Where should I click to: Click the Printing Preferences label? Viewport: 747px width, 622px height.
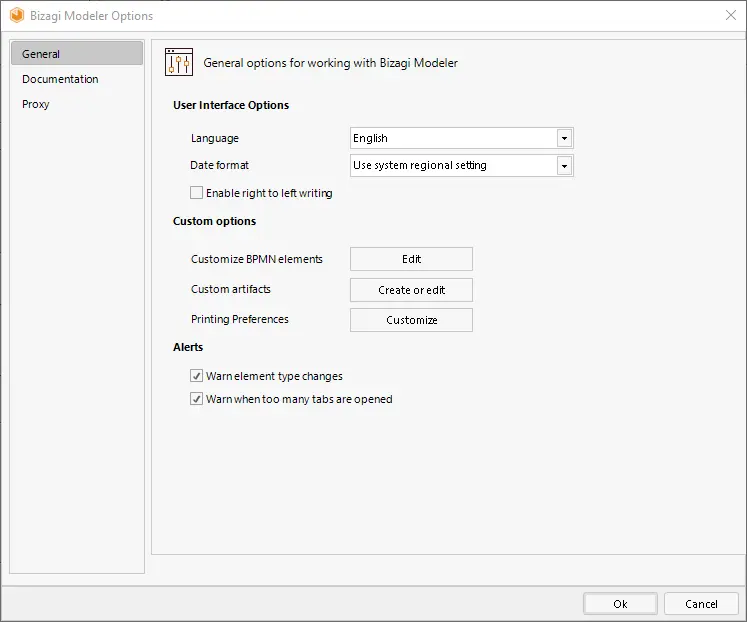point(240,319)
